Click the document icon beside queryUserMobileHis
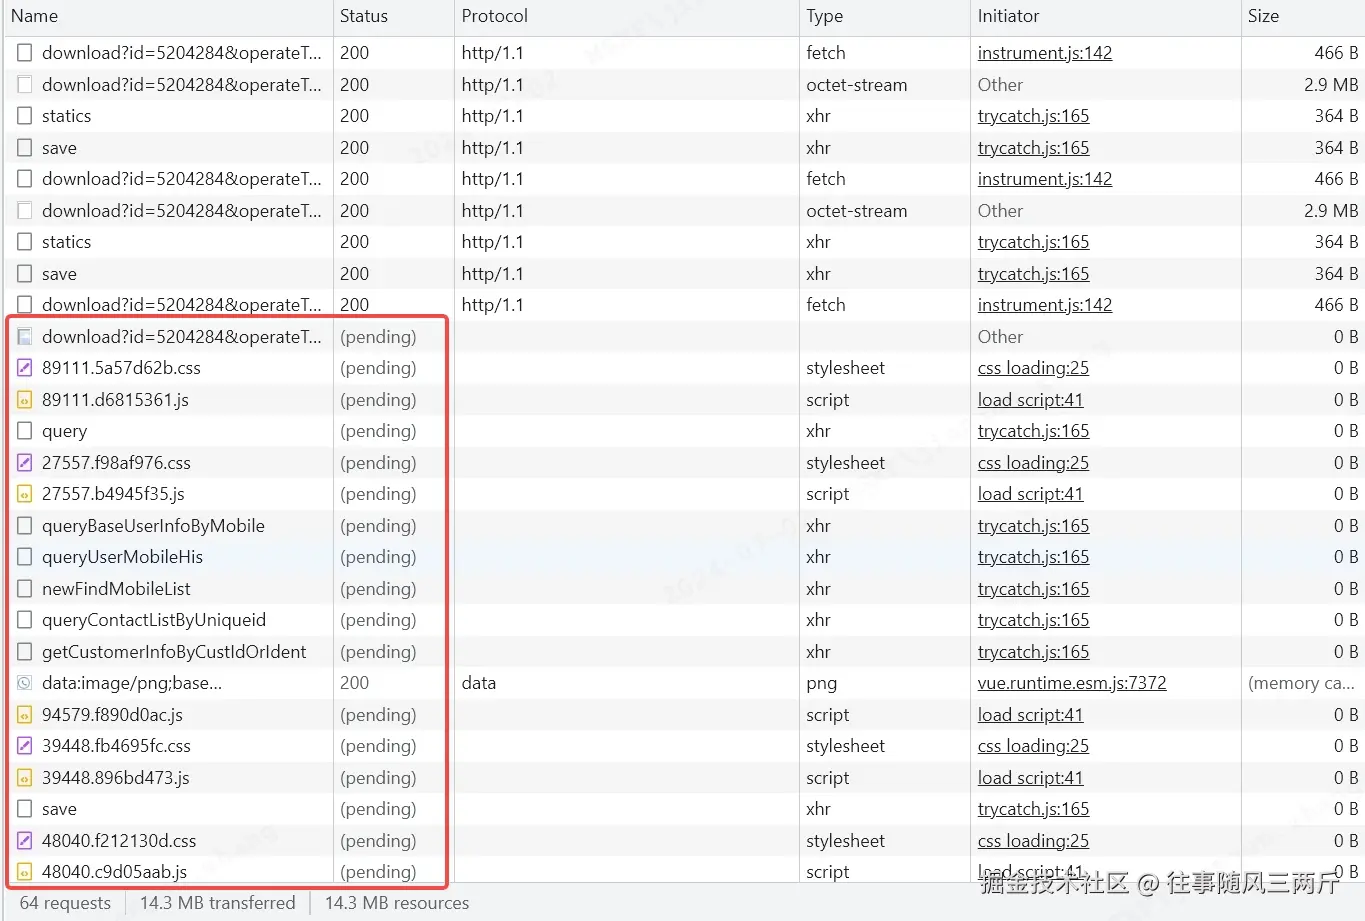 (x=25, y=557)
